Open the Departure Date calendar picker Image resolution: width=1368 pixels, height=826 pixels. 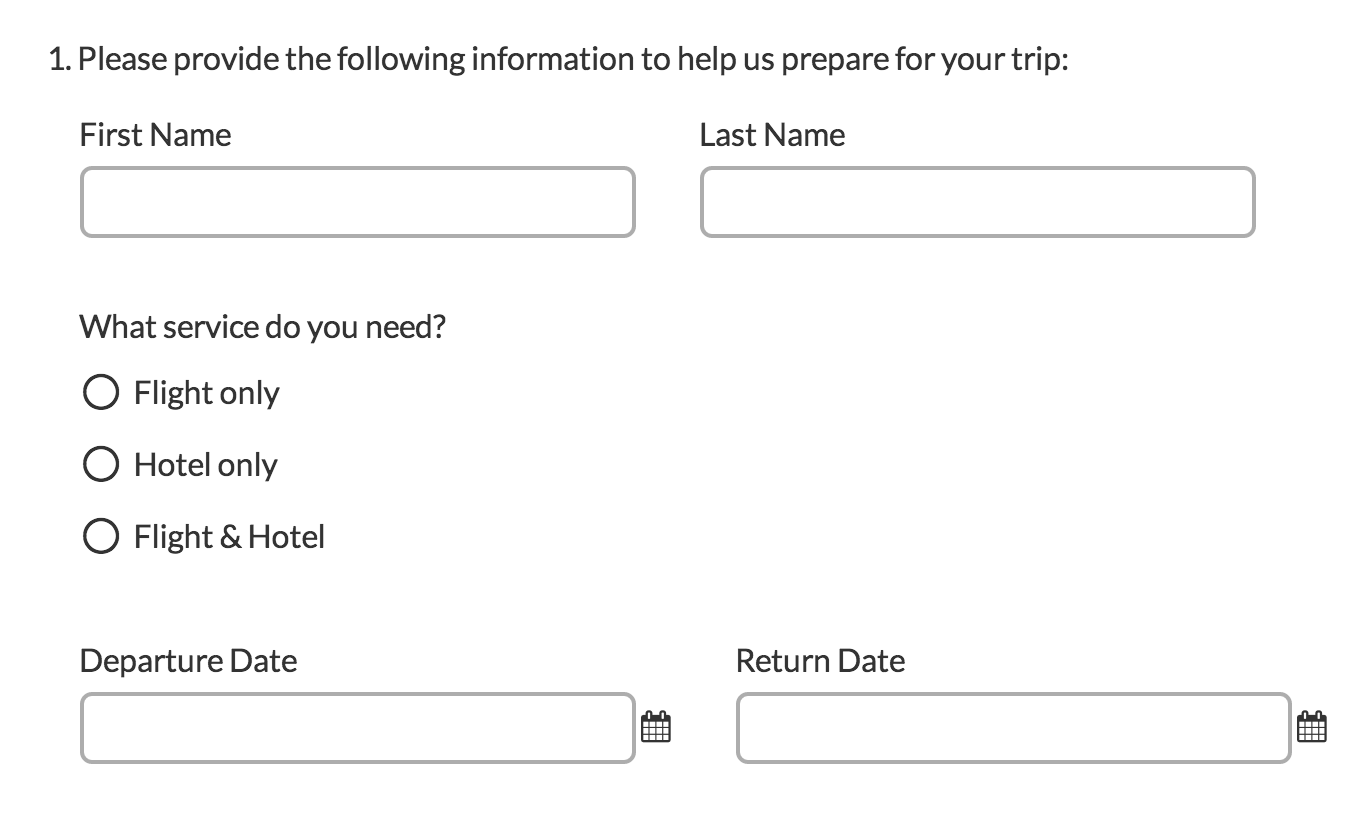click(655, 727)
